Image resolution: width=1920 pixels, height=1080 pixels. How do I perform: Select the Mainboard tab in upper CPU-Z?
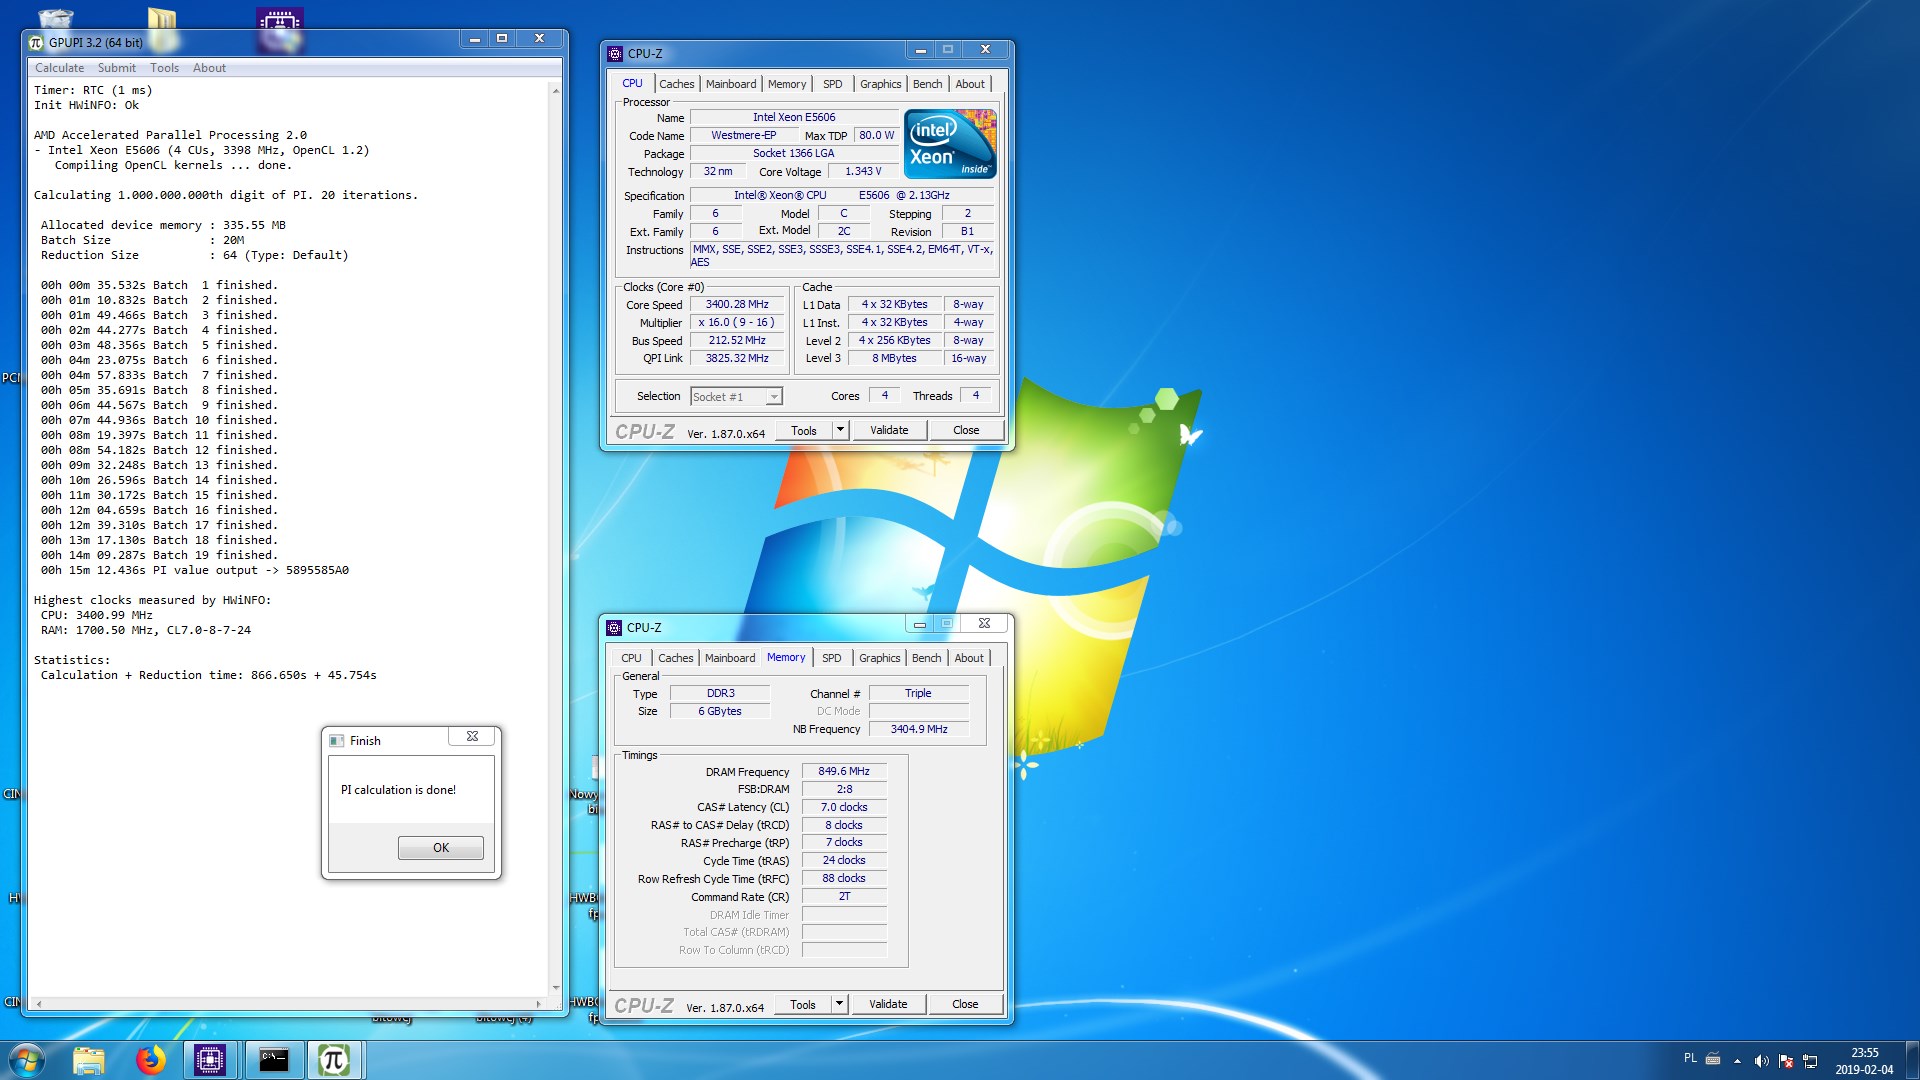(x=731, y=84)
